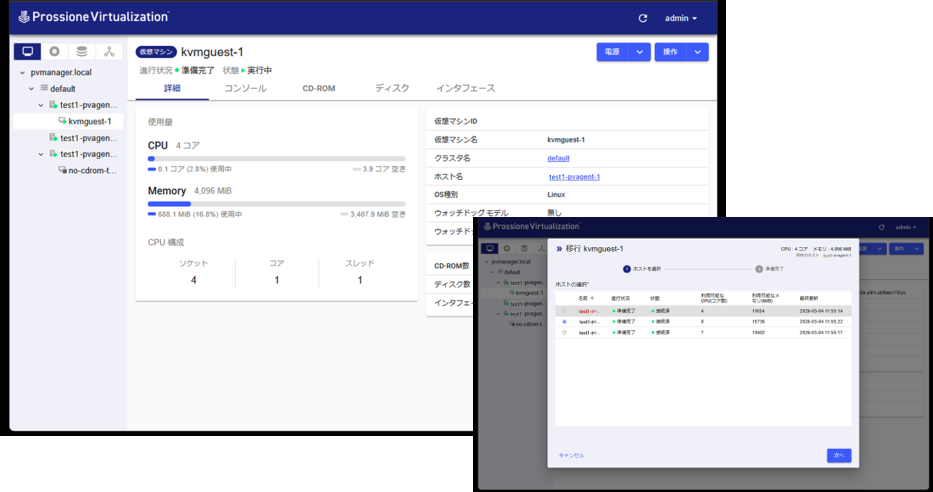933x492 pixels.
Task: Click the 仮想マシン名 value kvmguest-1
Action: [566, 140]
